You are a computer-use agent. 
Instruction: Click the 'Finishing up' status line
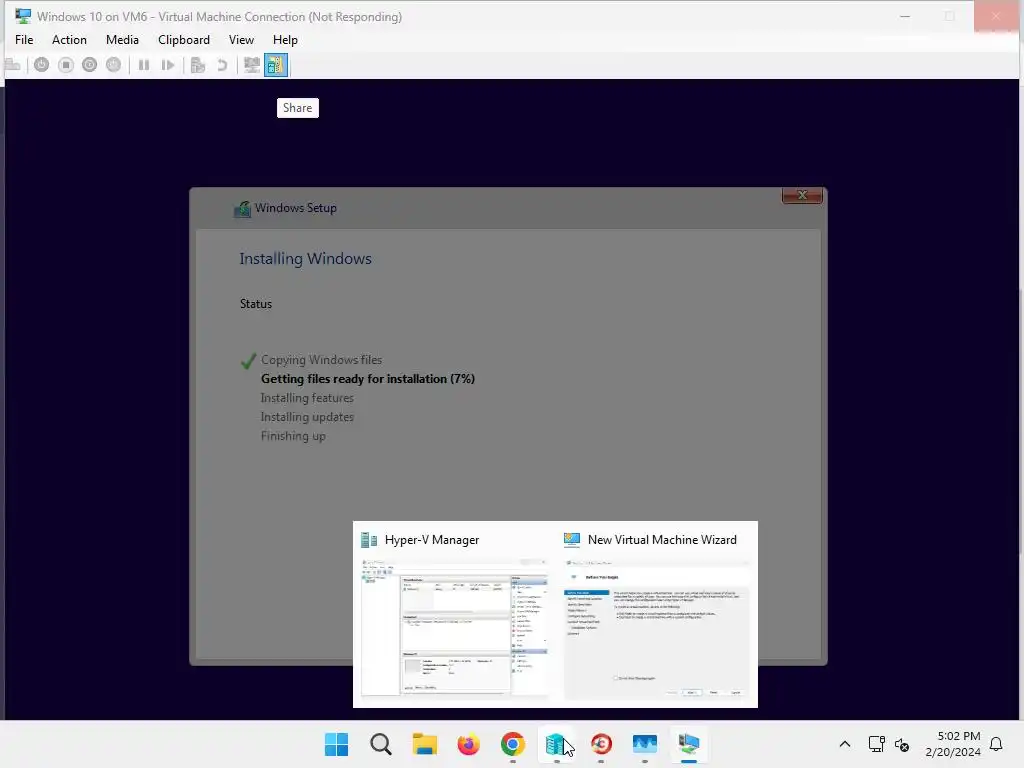(293, 436)
